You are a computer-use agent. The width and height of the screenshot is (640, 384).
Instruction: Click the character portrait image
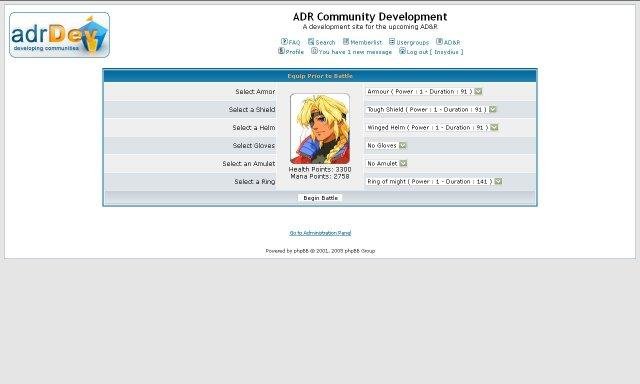[320, 129]
